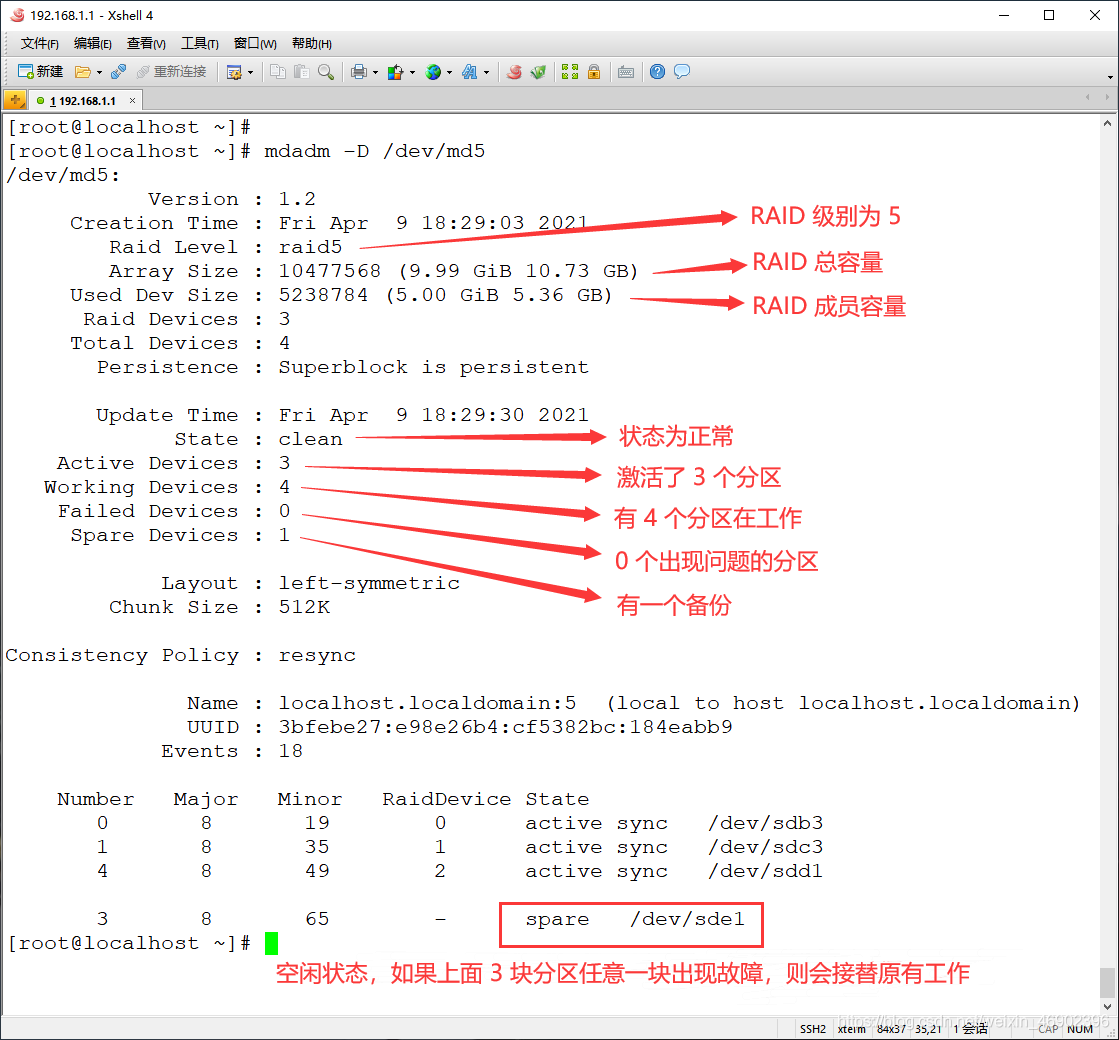The height and width of the screenshot is (1040, 1119).
Task: Click the keyboard key mapping icon
Action: coord(626,72)
